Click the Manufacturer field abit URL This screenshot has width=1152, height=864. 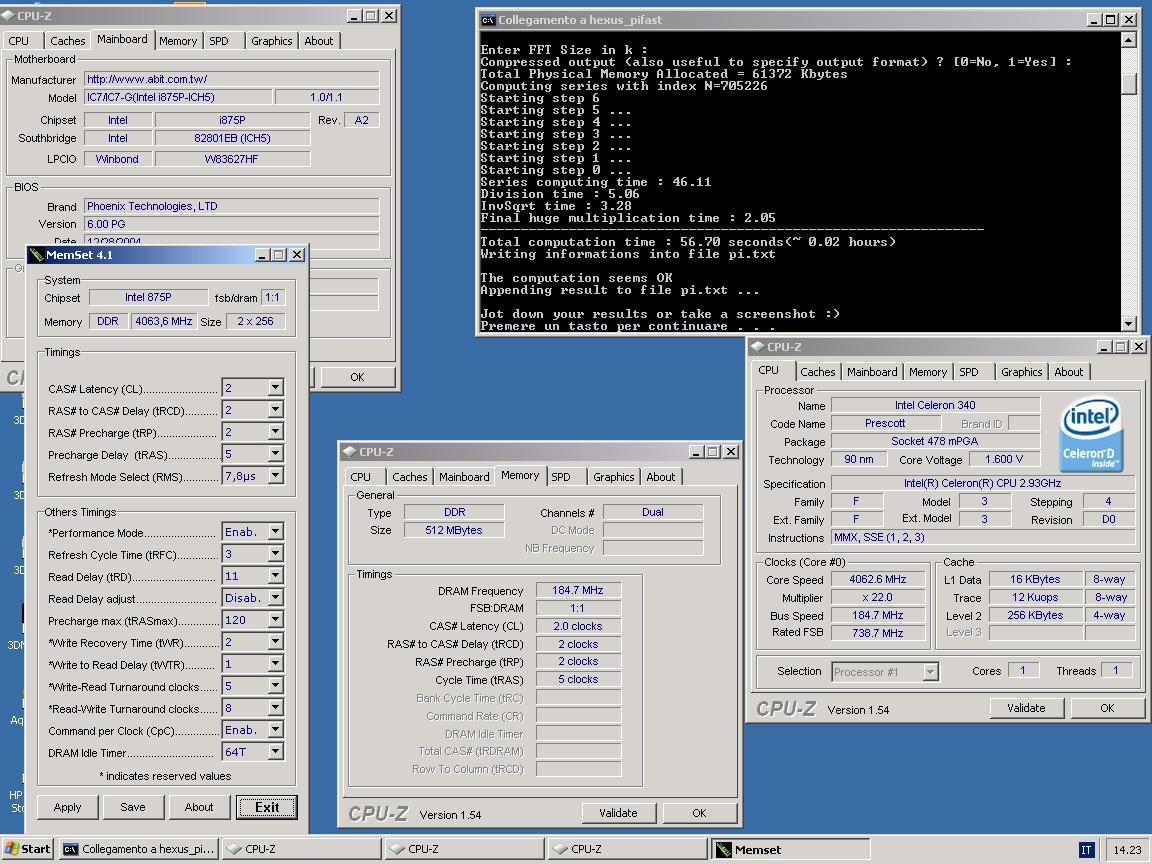pyautogui.click(x=231, y=79)
